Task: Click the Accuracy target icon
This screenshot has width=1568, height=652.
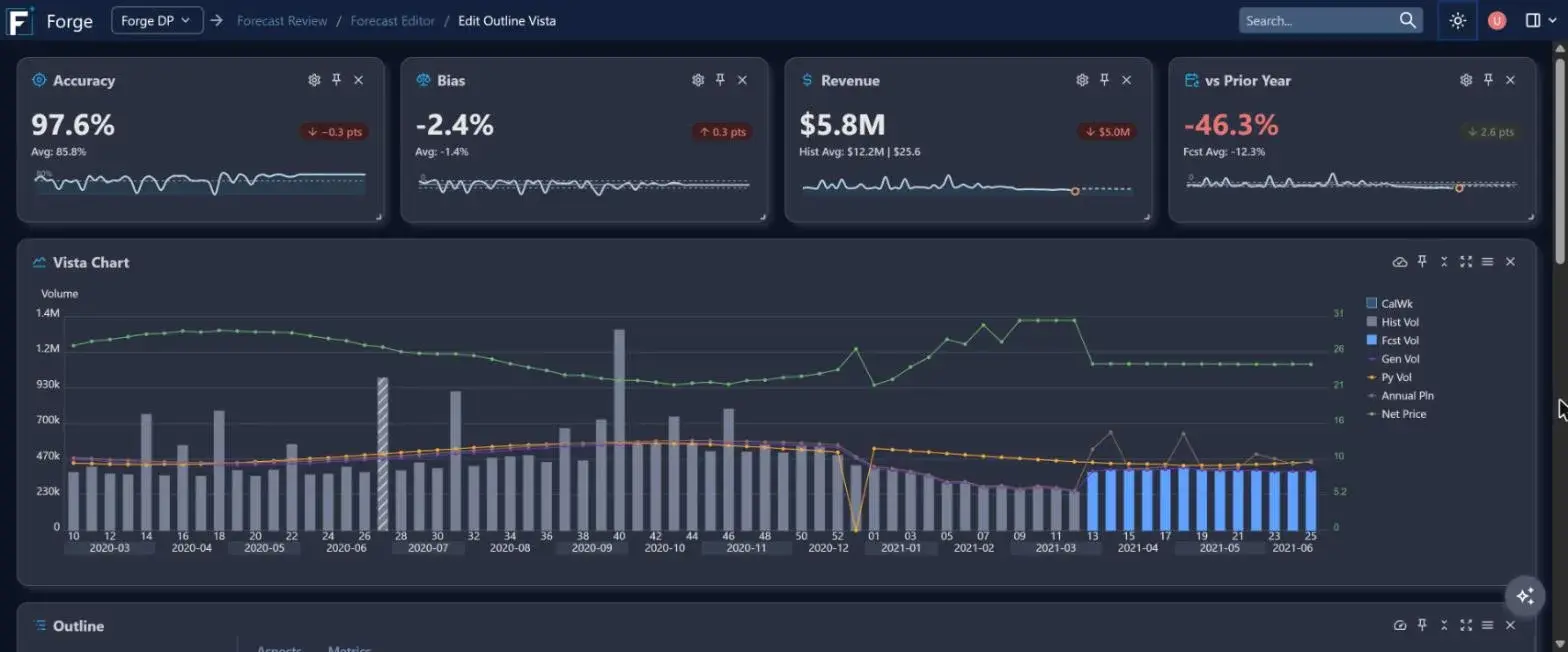Action: [39, 80]
